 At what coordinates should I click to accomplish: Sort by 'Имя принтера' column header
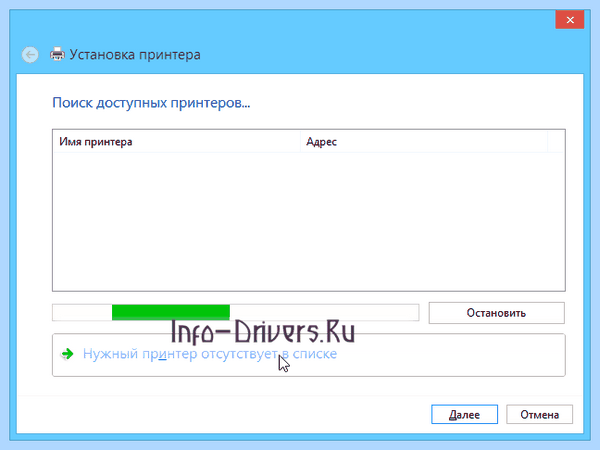point(176,142)
